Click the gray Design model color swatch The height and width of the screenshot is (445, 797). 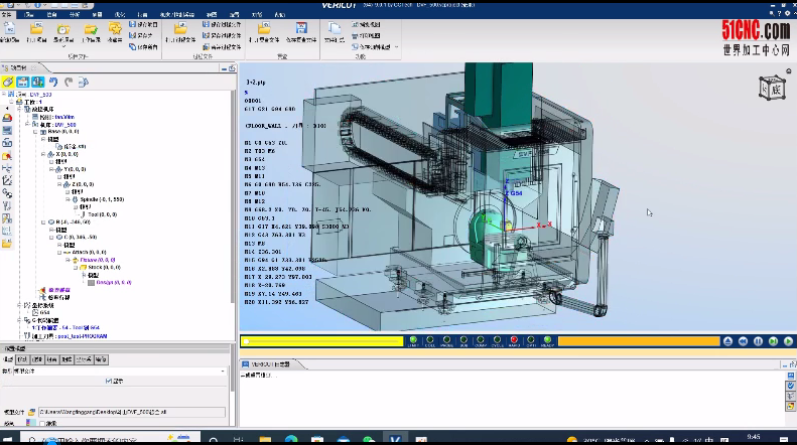(x=89, y=282)
